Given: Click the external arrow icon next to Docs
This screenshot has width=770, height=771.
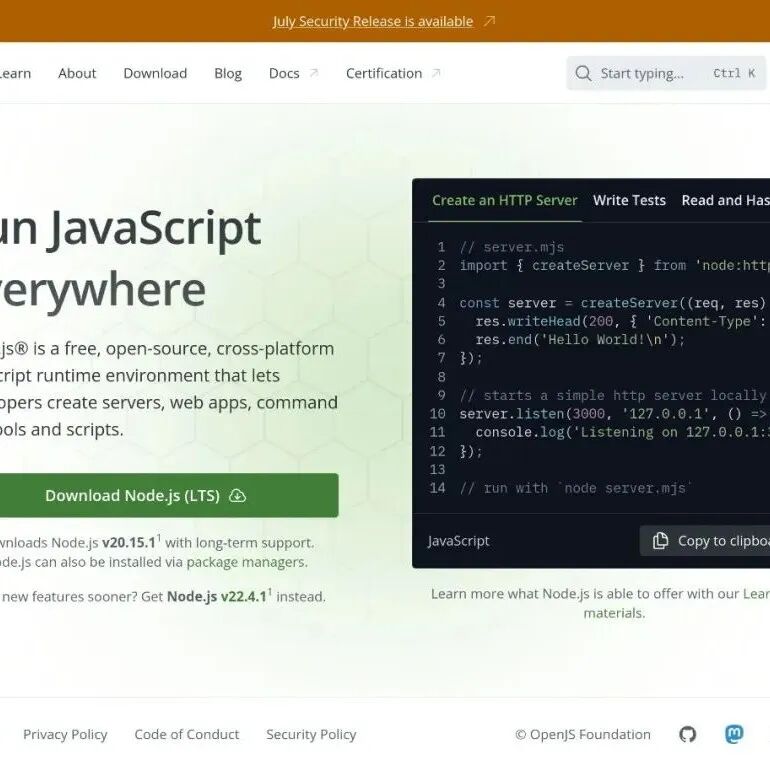Looking at the screenshot, I should coord(314,73).
